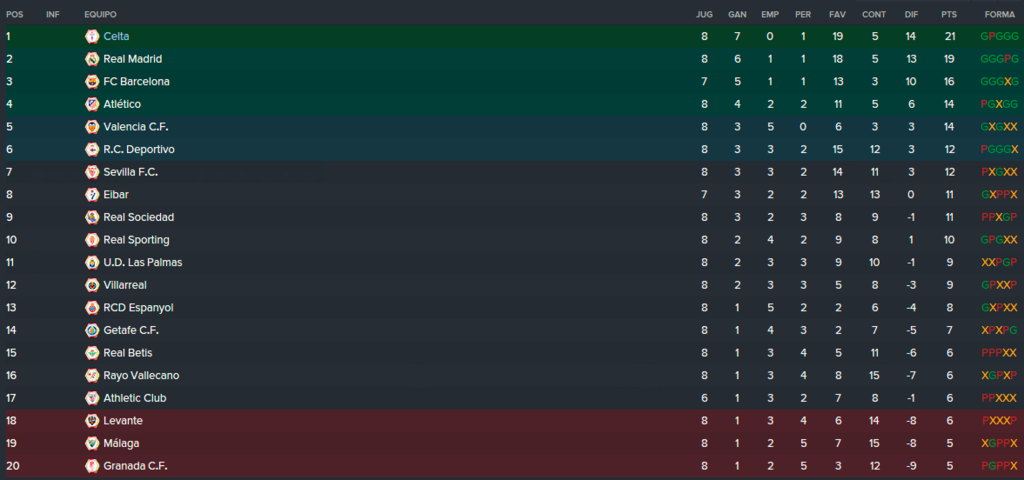Screen dimensions: 1024x480
Task: Click the Real Madrid crest icon
Action: (x=92, y=59)
